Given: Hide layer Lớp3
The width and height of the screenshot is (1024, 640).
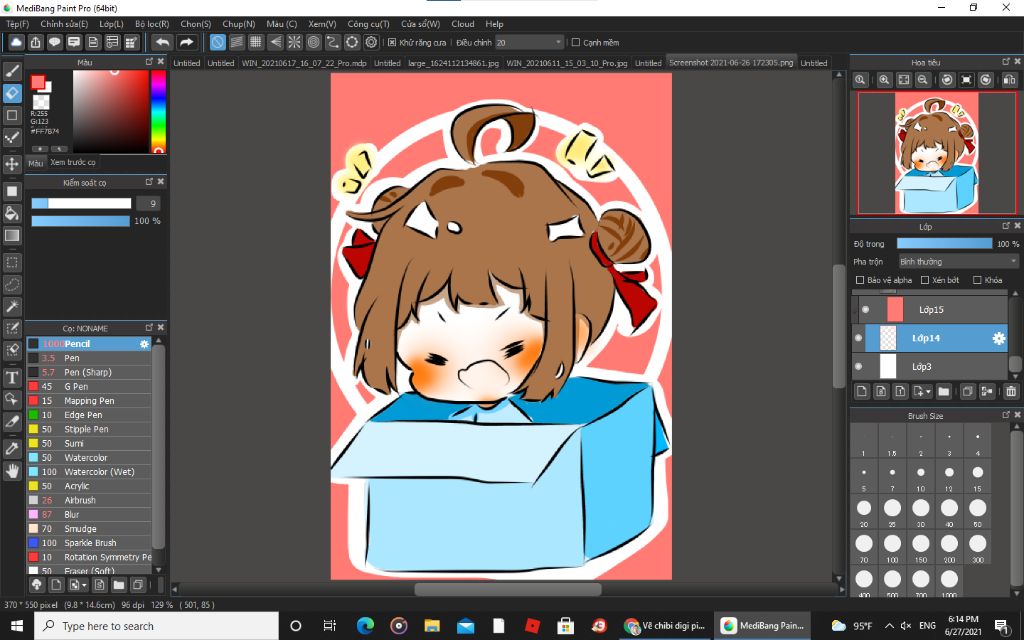Looking at the screenshot, I should click(x=858, y=366).
